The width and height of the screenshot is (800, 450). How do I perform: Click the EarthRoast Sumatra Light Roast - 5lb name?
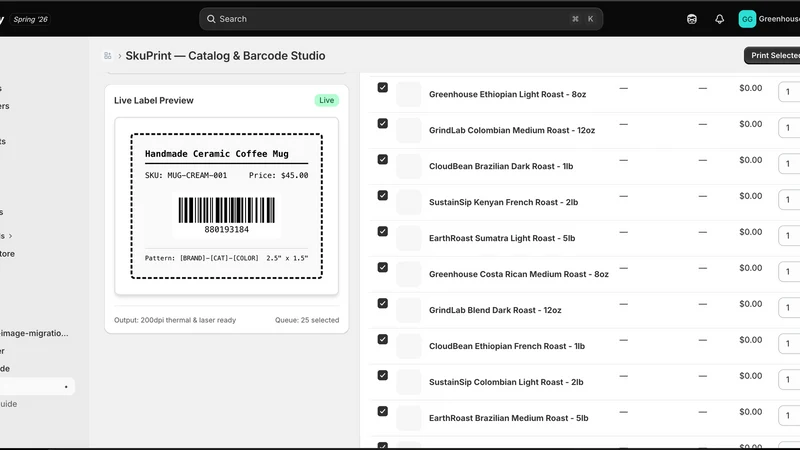coord(502,238)
